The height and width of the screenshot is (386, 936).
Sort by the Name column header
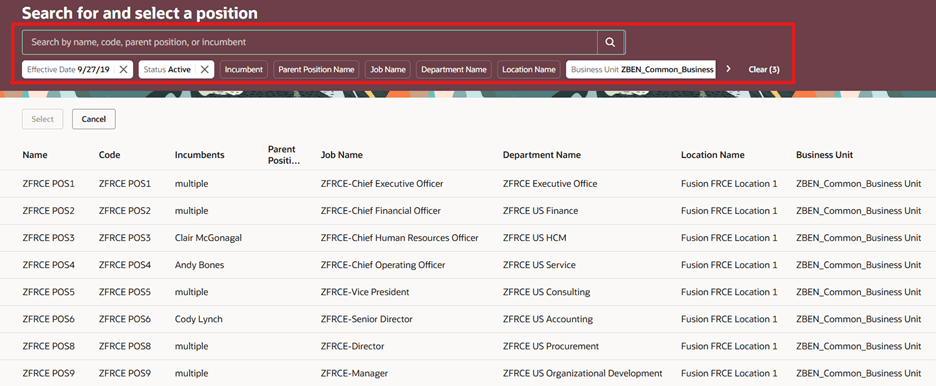point(35,155)
